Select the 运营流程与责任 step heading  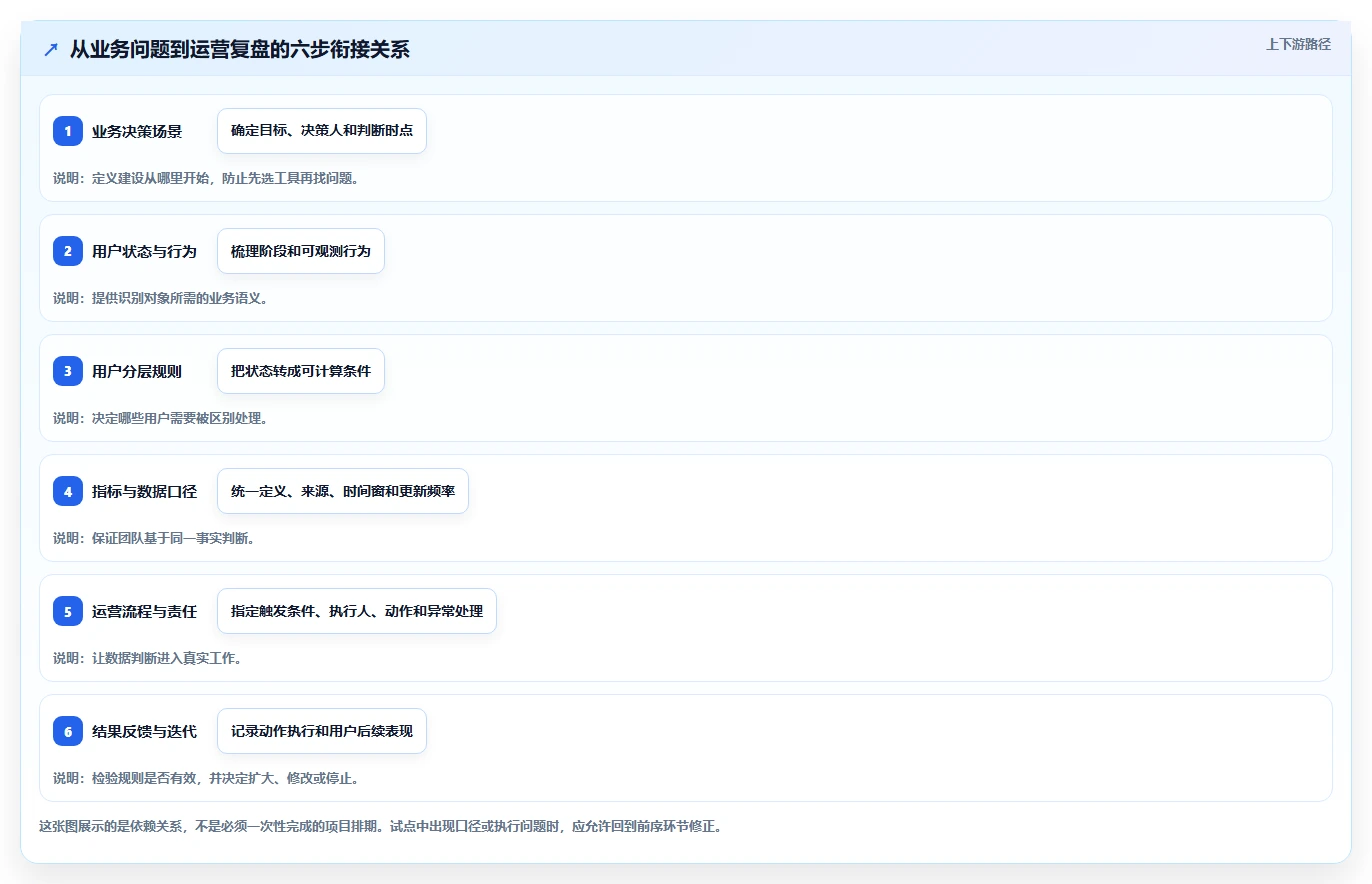click(144, 611)
